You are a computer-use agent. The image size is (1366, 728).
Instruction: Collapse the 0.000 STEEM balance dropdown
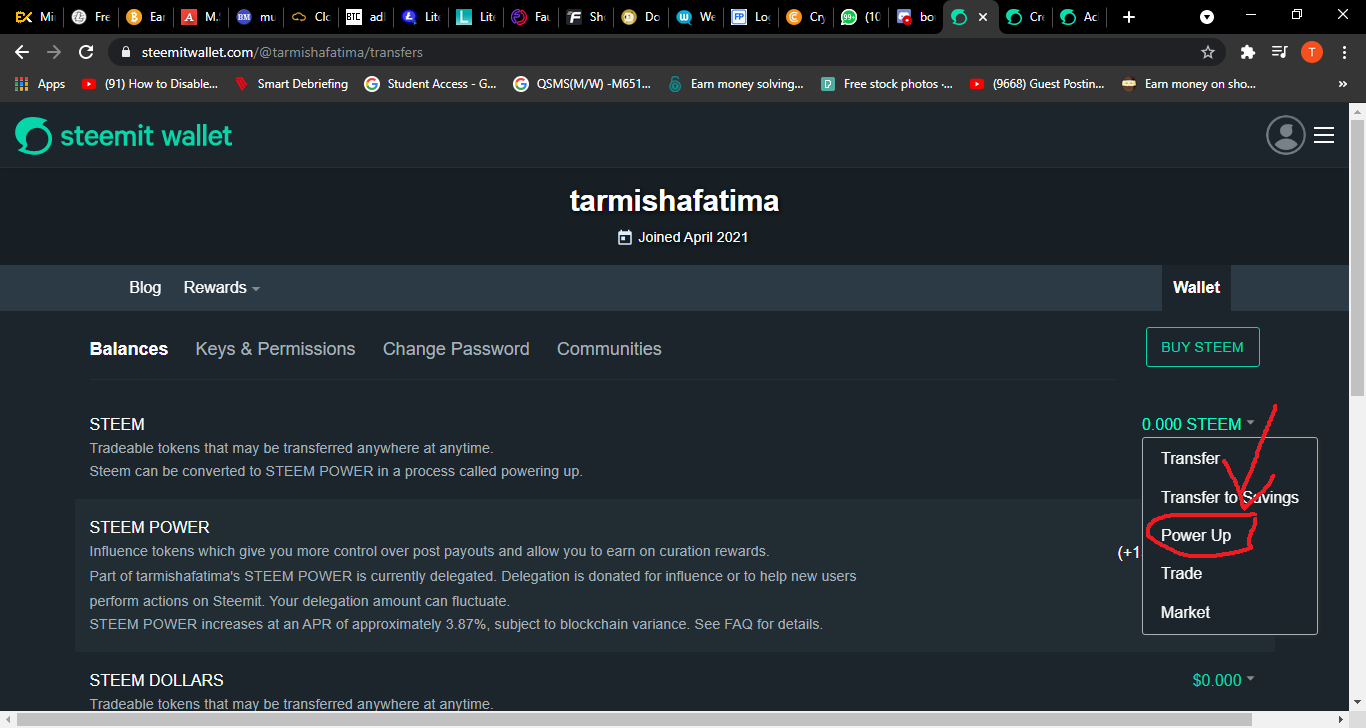1198,424
